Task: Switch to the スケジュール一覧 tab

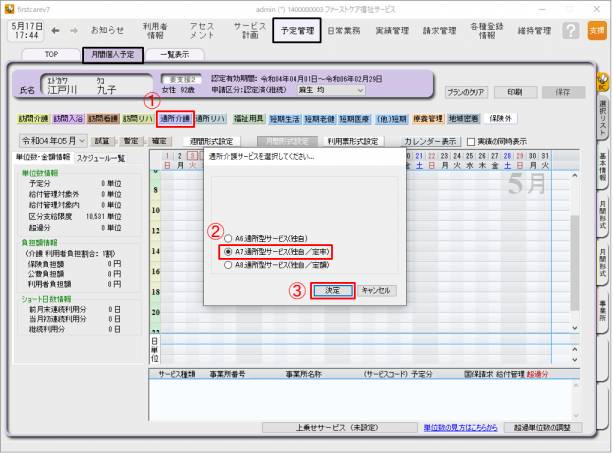Action: tap(100, 158)
